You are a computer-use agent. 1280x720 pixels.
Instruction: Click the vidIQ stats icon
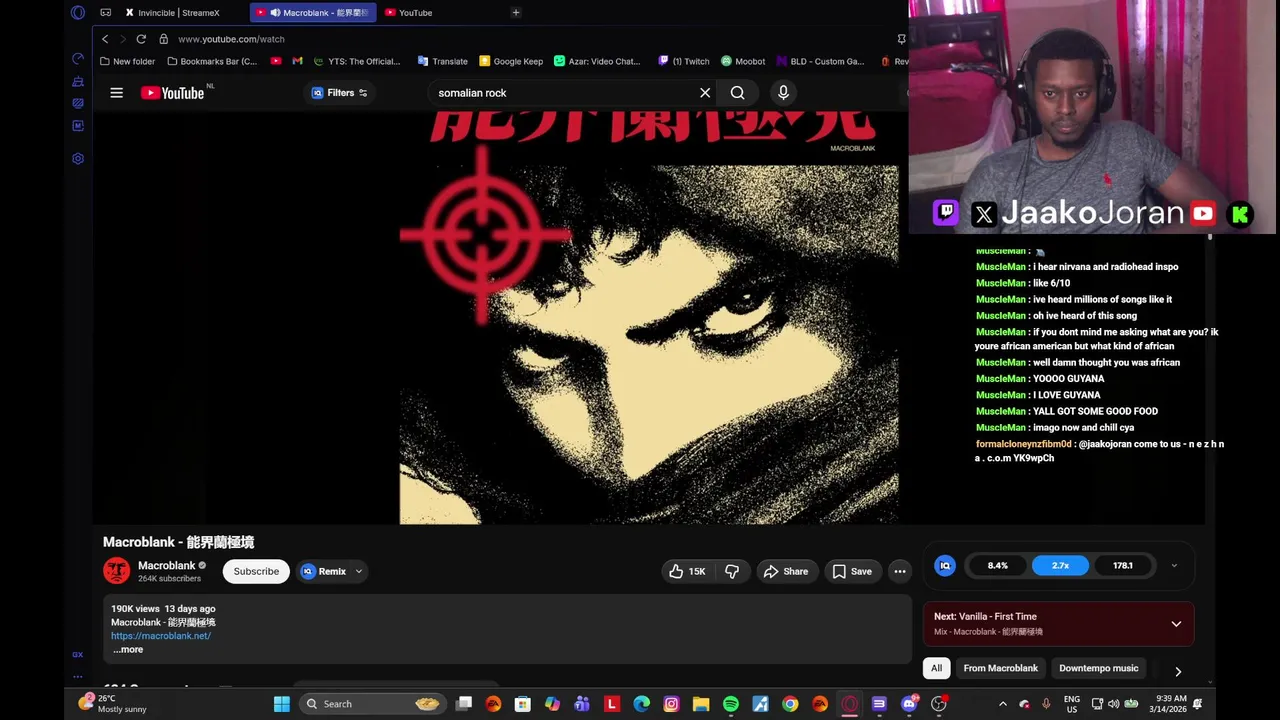click(945, 566)
